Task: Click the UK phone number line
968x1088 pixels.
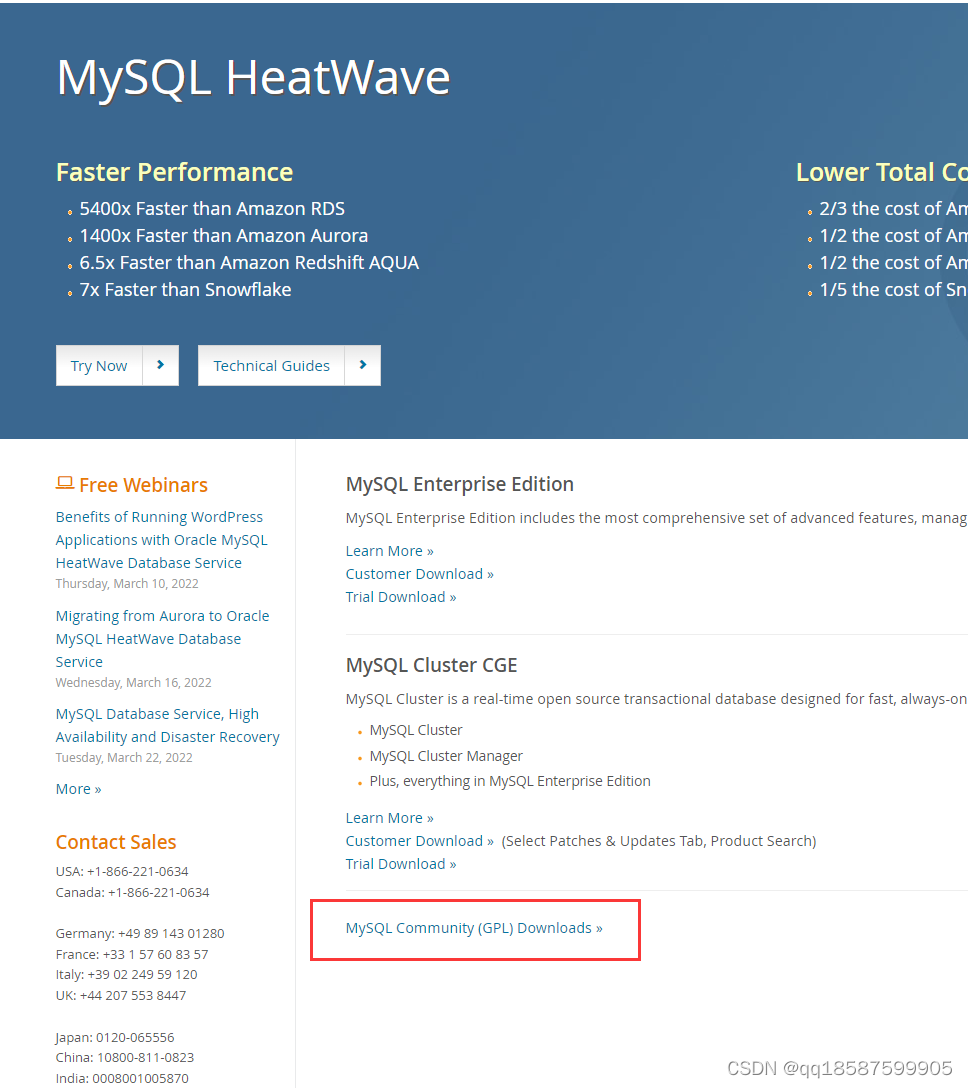Action: 121,996
